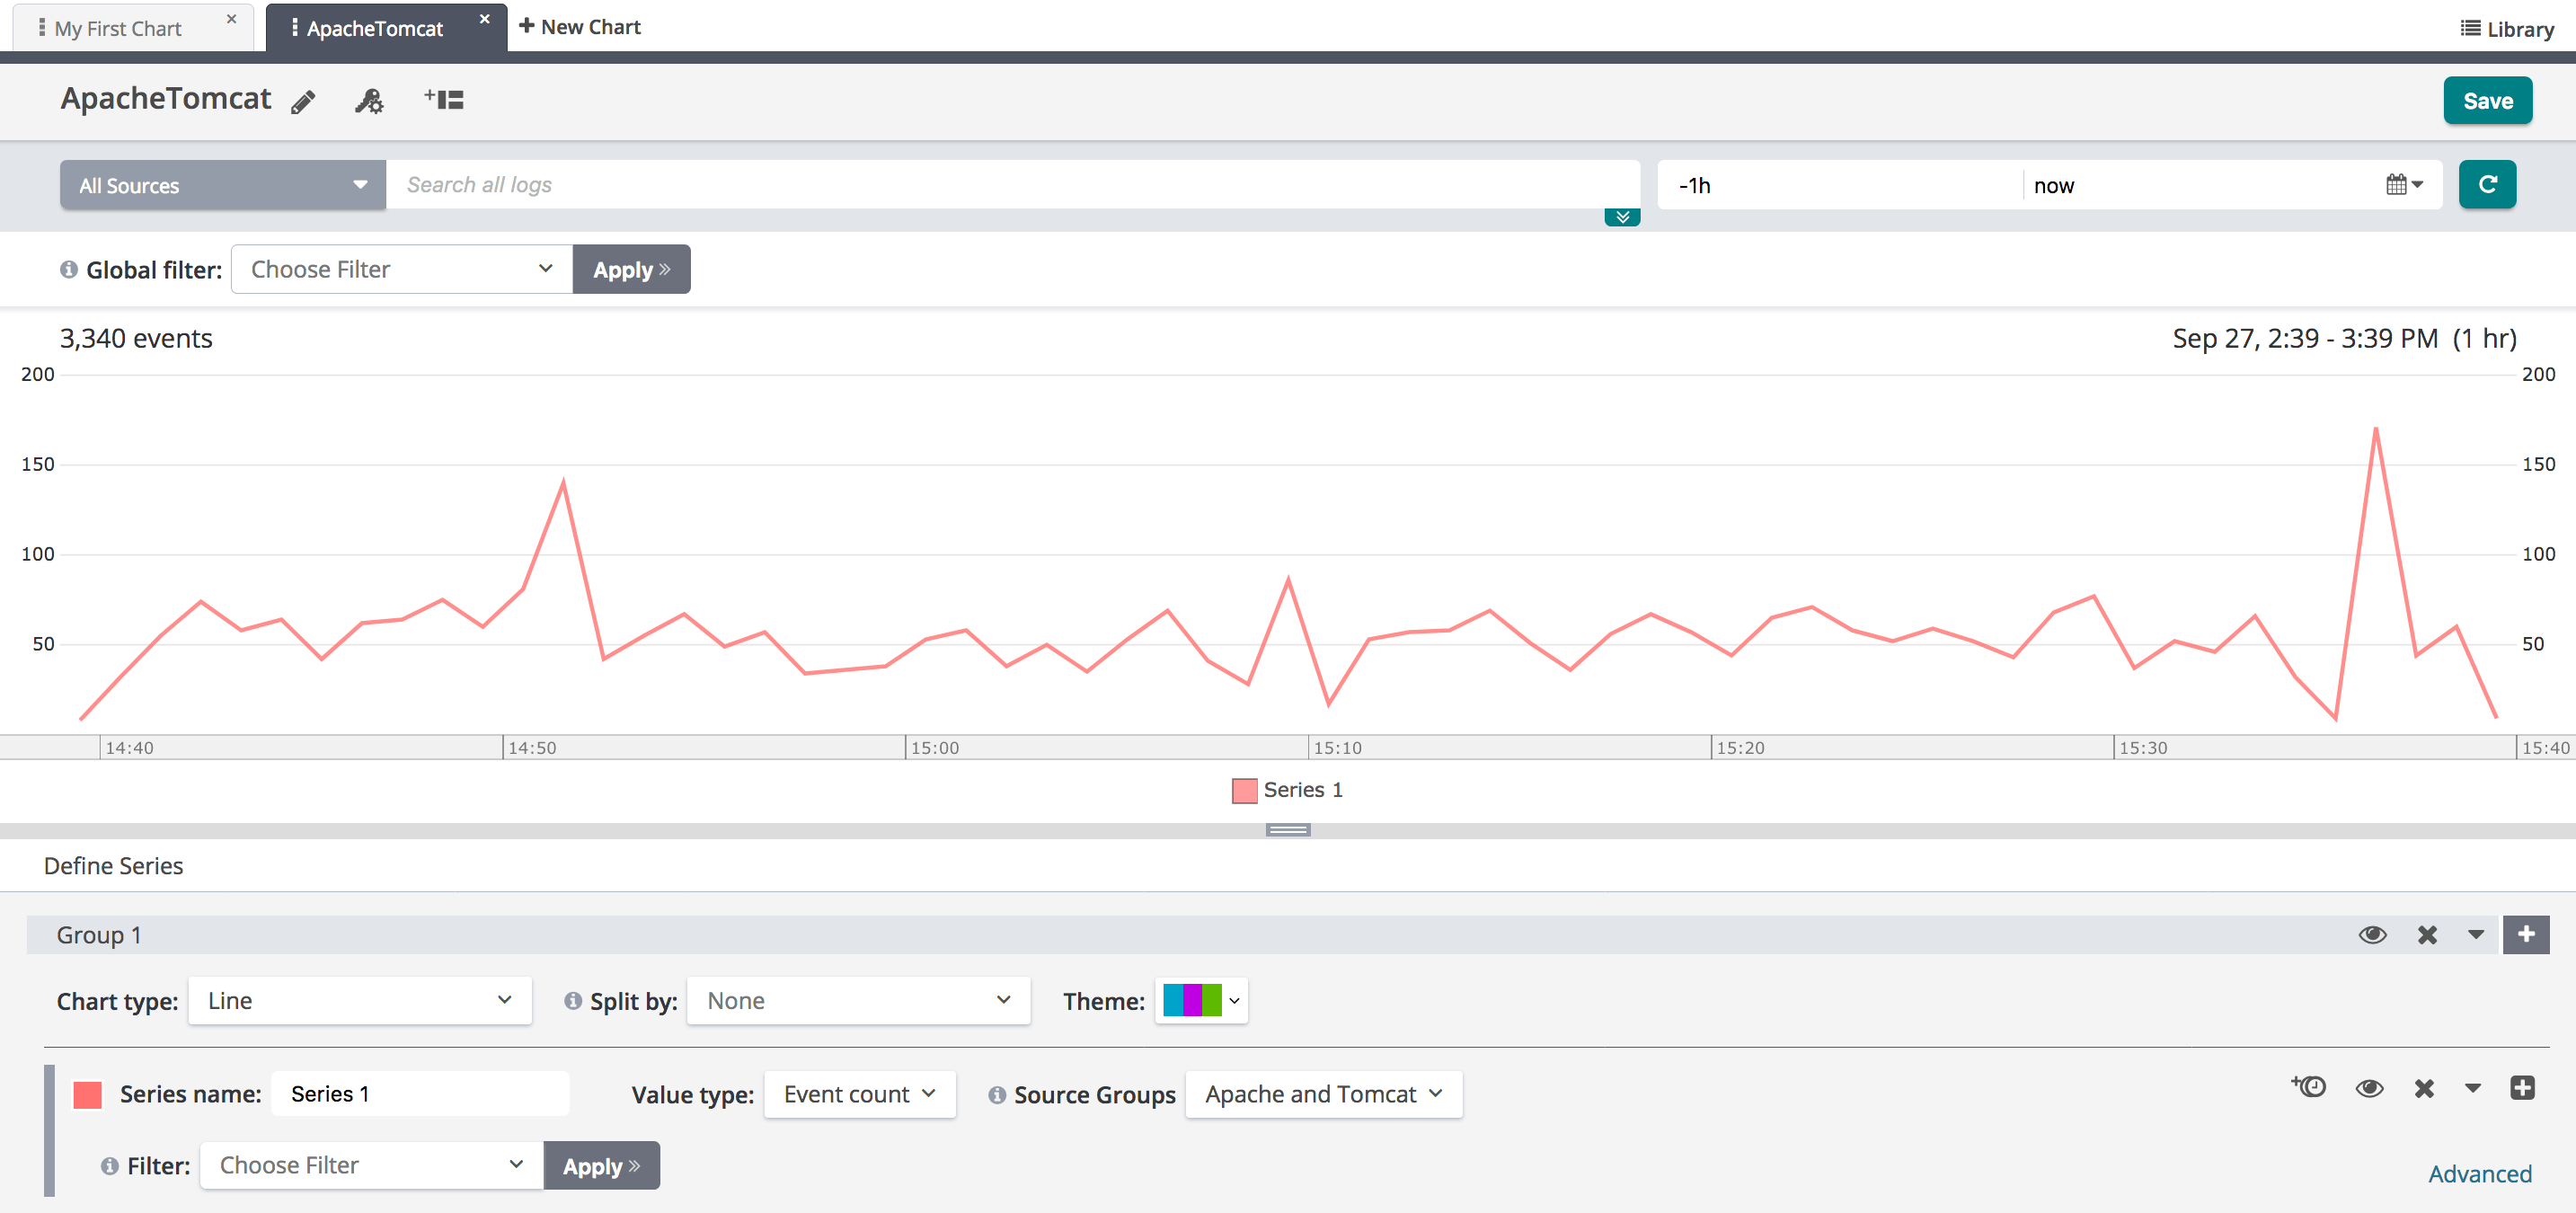Delete Series 1 with X icon
The image size is (2576, 1213).
[2423, 1088]
